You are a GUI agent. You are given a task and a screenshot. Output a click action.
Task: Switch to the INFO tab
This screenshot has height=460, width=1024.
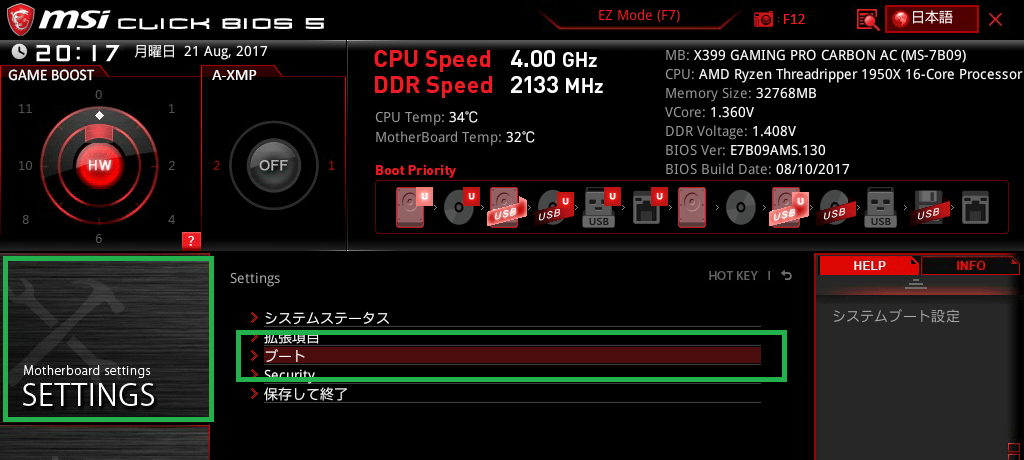(970, 266)
